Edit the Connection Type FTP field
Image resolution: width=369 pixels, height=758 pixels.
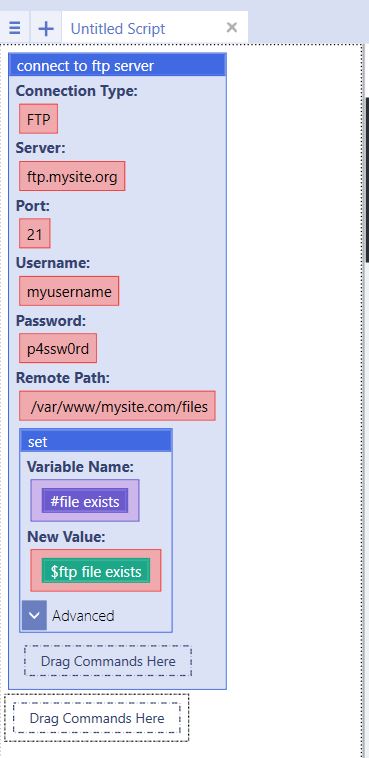coord(39,119)
